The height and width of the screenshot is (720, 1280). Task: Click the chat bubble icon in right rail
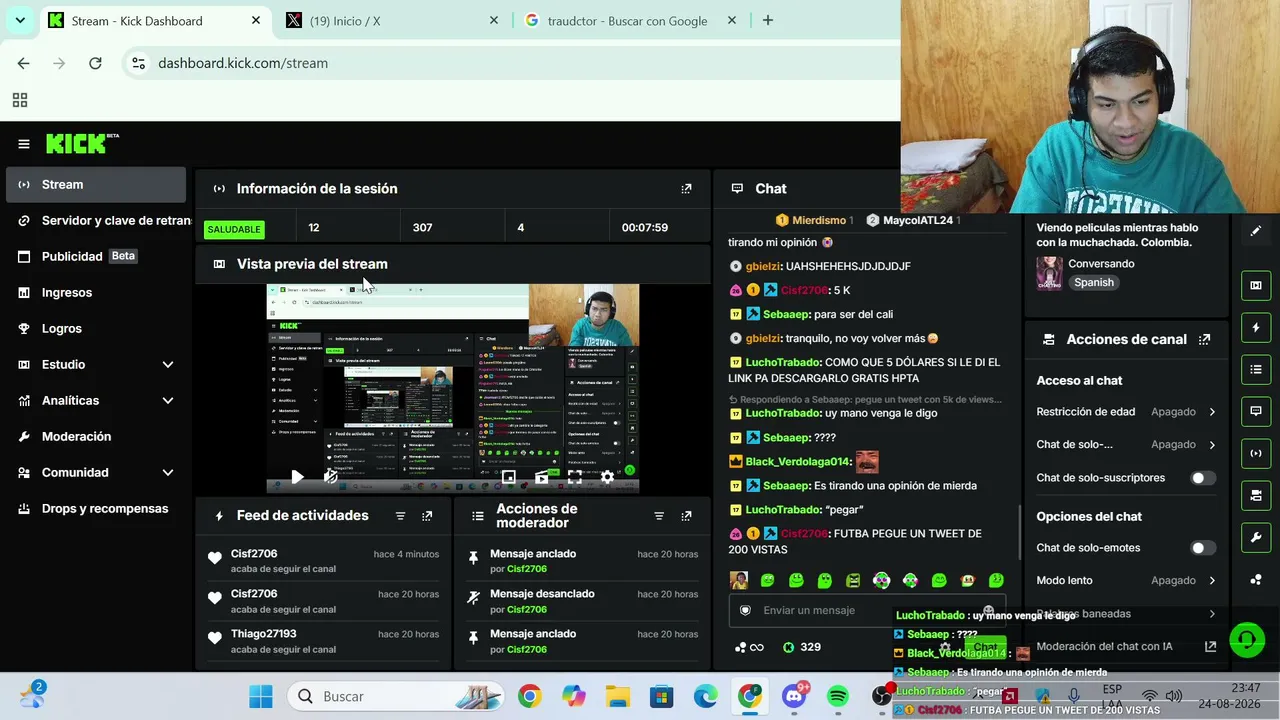tap(1256, 411)
